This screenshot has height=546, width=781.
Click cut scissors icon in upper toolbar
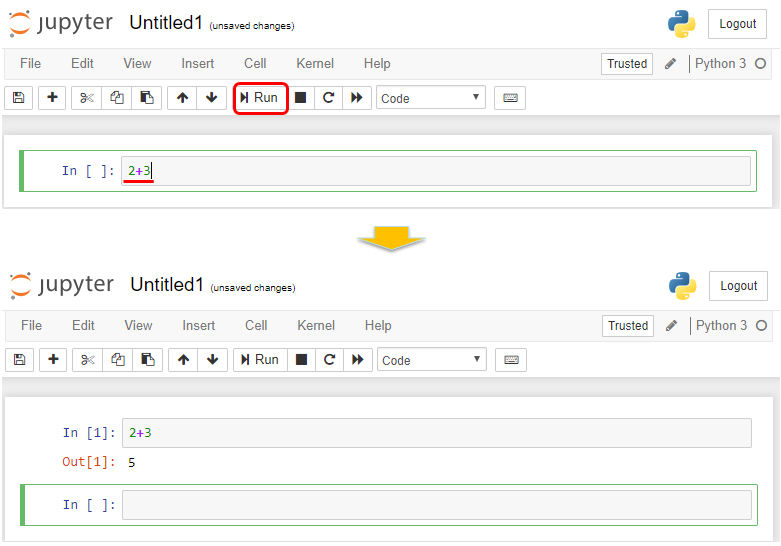click(x=87, y=98)
